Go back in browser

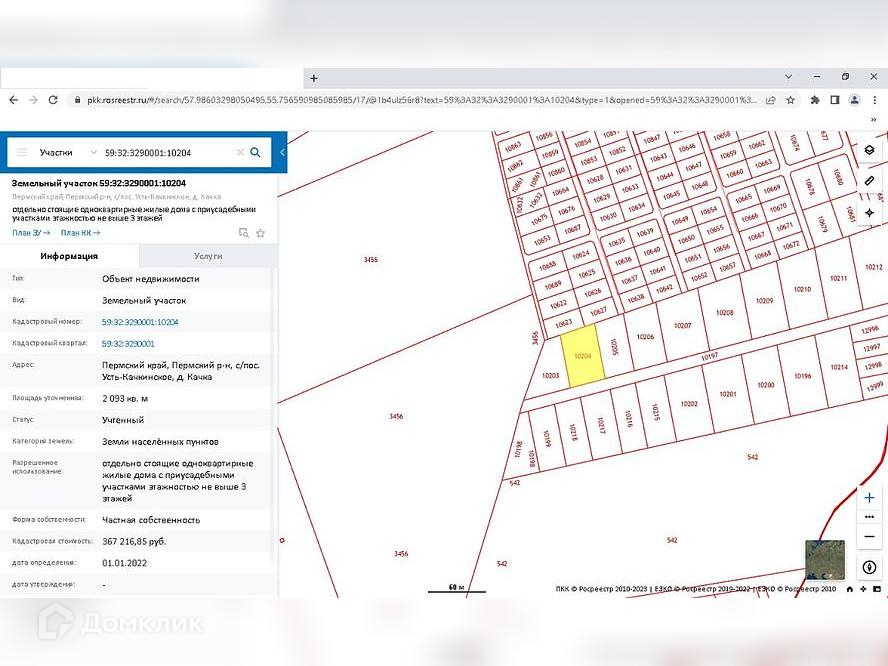coord(14,100)
